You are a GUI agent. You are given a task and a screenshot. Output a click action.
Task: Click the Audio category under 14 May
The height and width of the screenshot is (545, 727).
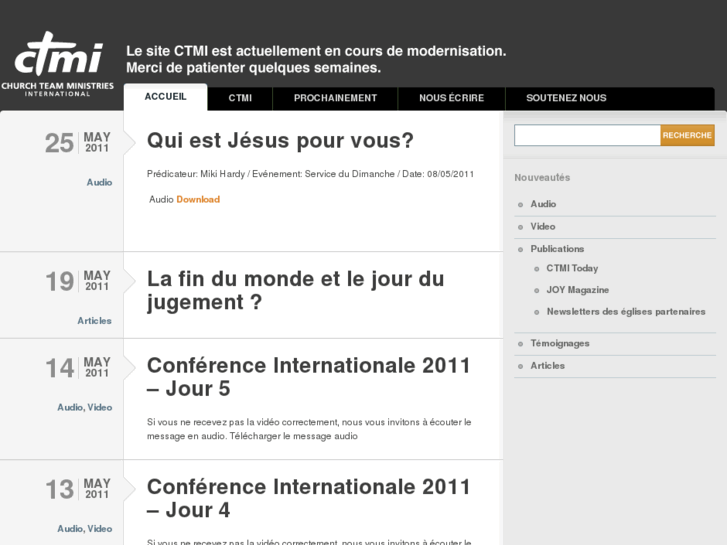(x=70, y=407)
